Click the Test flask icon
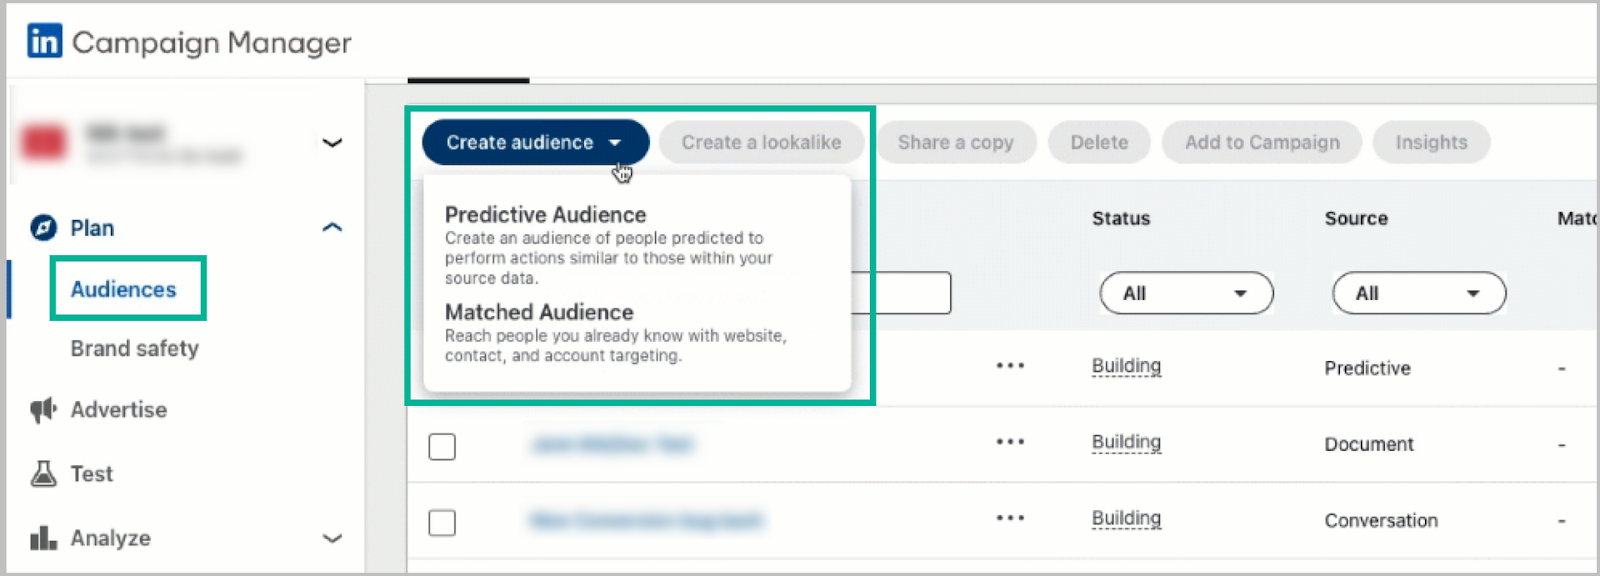Image resolution: width=1600 pixels, height=576 pixels. point(43,474)
